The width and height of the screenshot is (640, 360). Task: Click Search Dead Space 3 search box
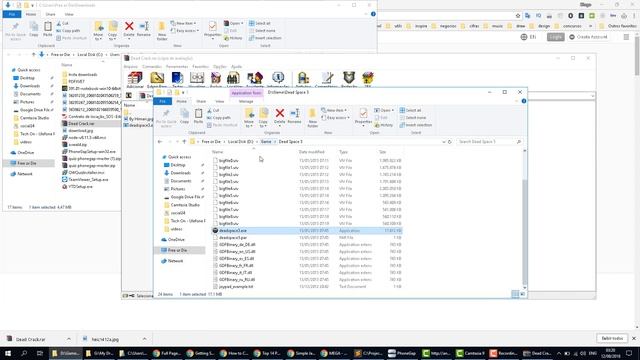pos(489,142)
